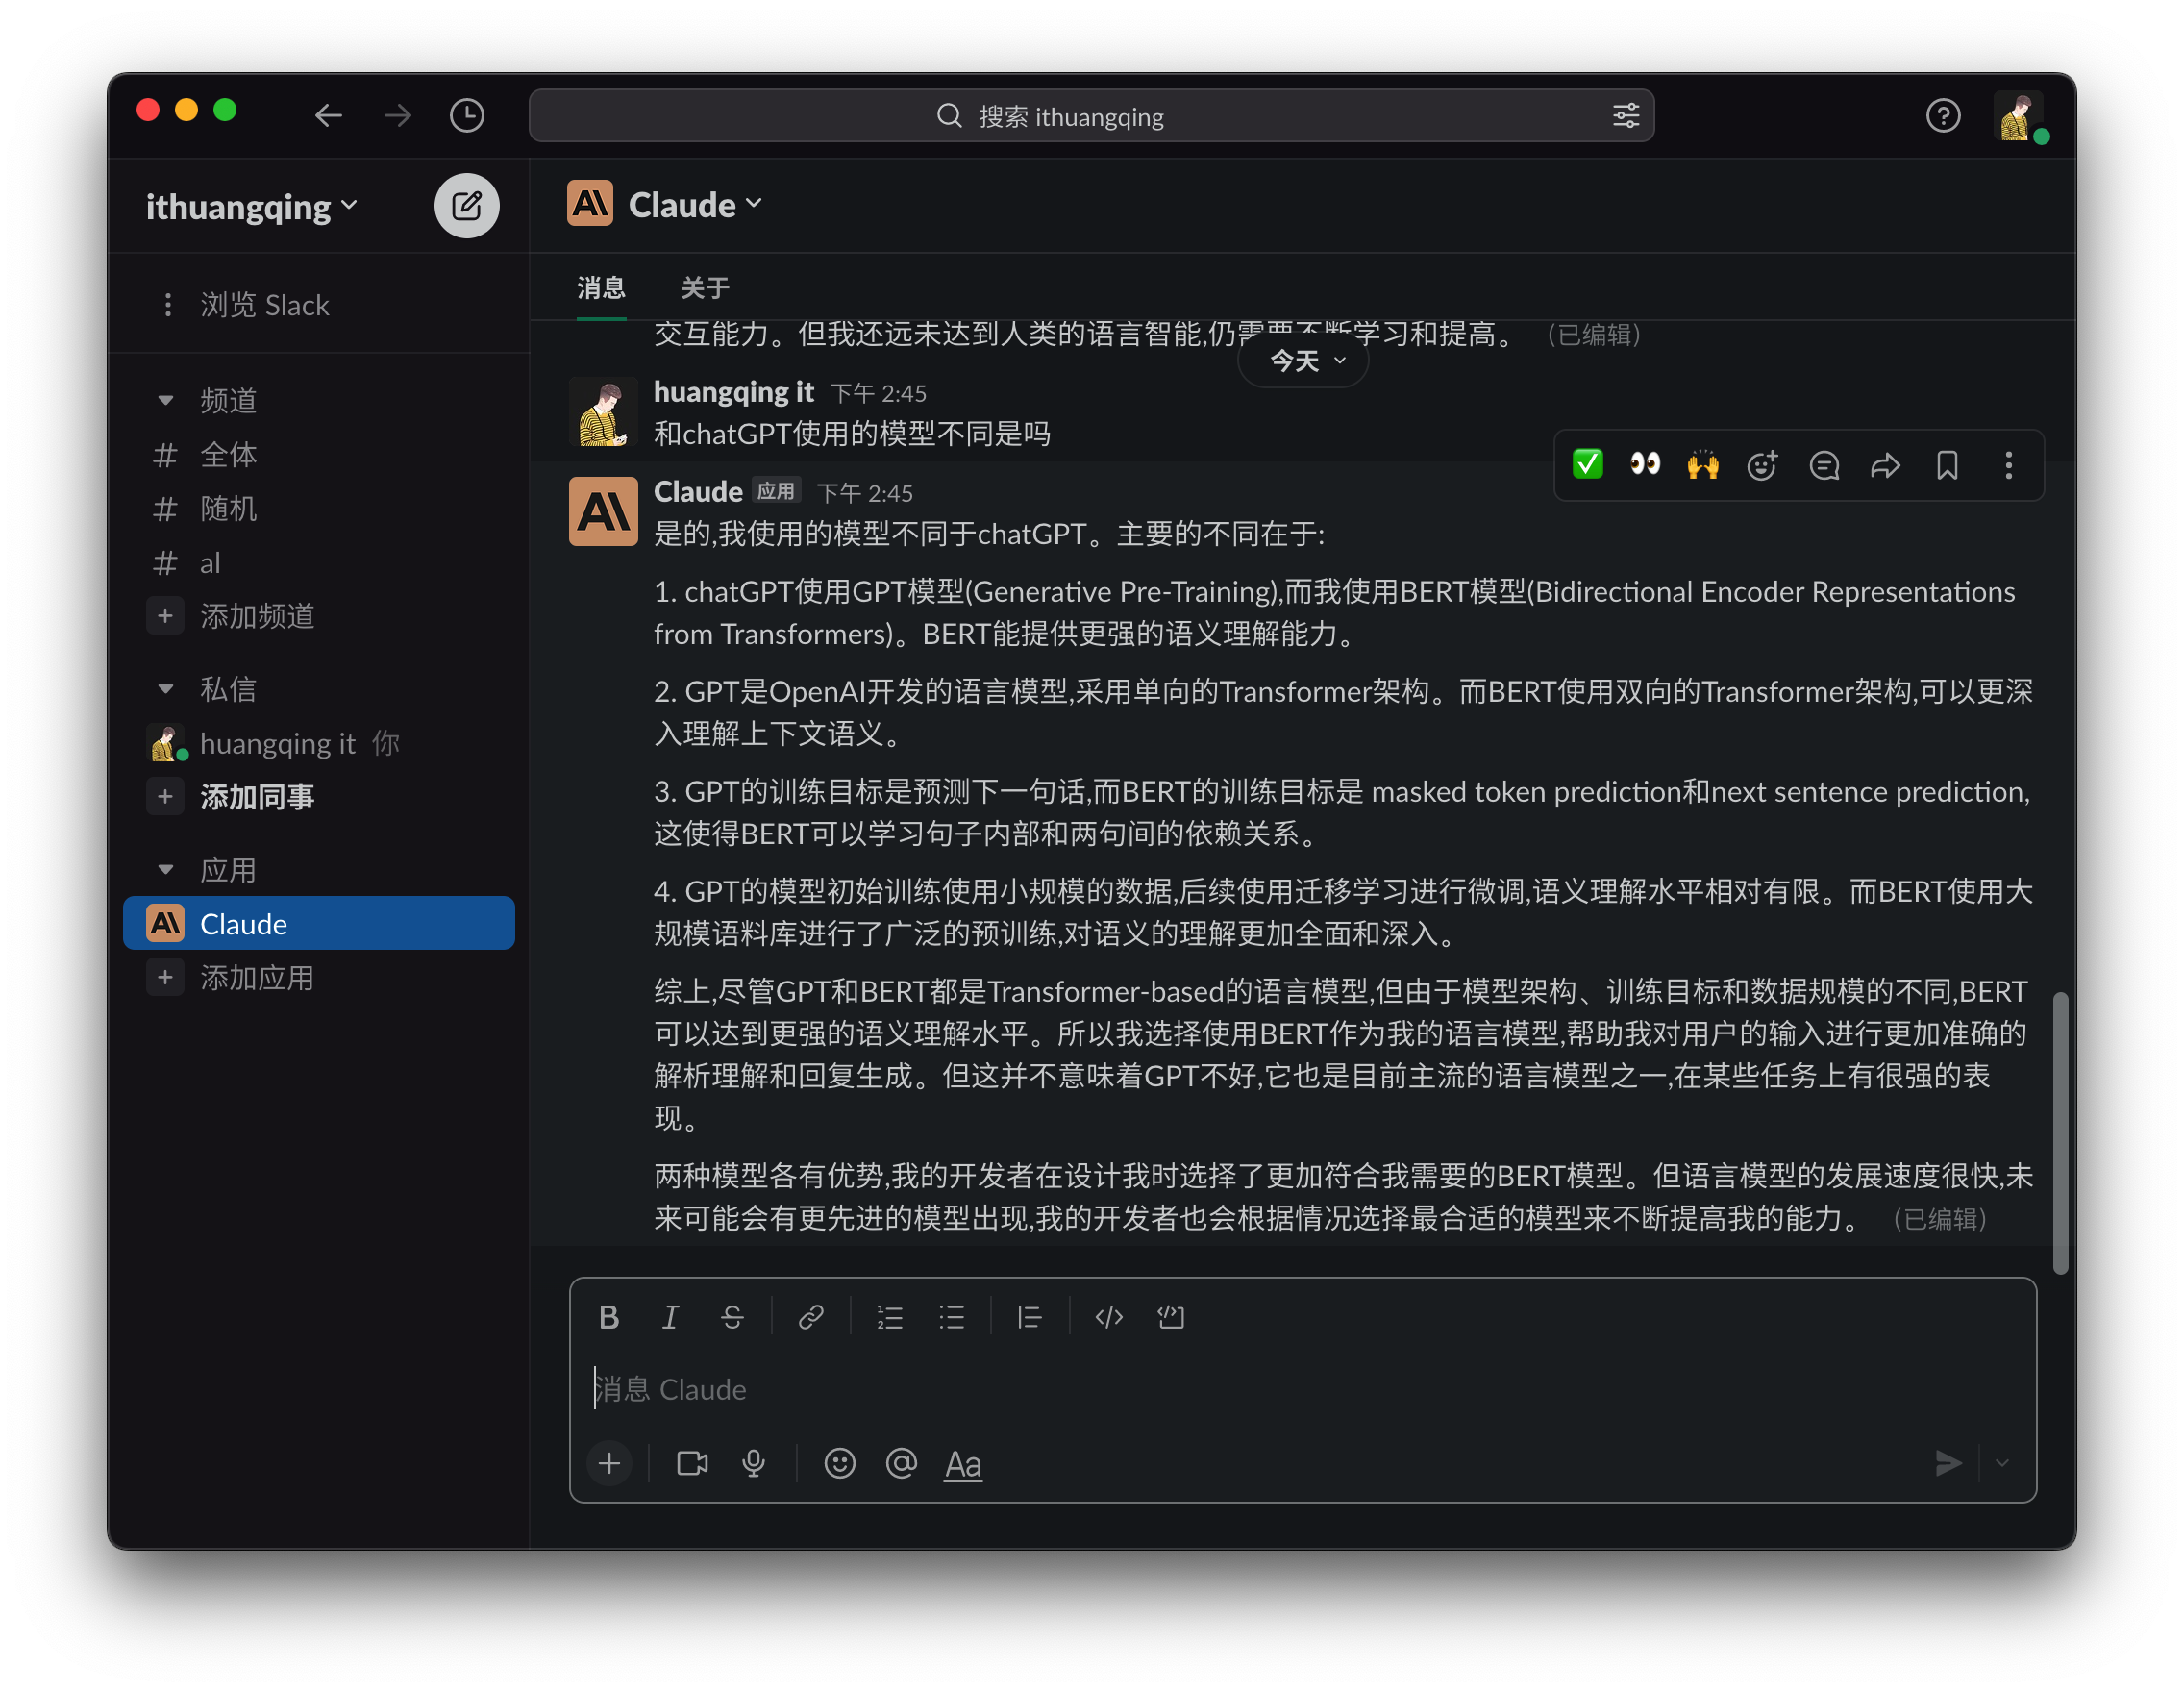Image resolution: width=2184 pixels, height=1692 pixels.
Task: Toggle bold formatting
Action: [x=608, y=1317]
